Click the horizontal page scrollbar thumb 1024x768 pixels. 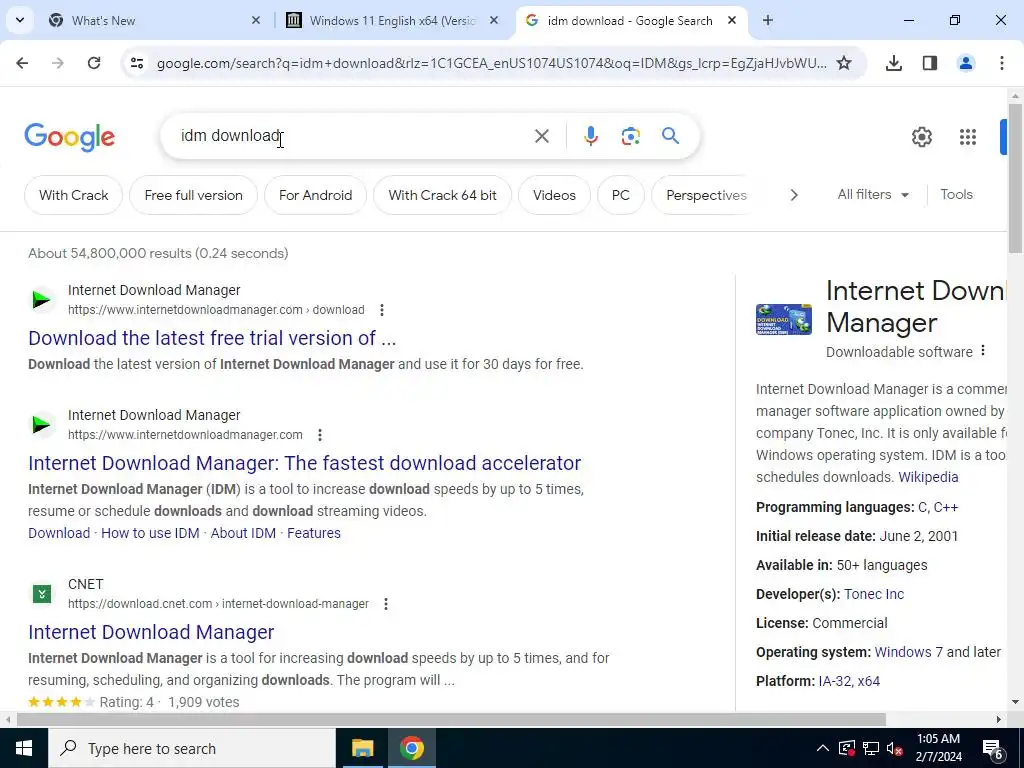pyautogui.click(x=451, y=720)
